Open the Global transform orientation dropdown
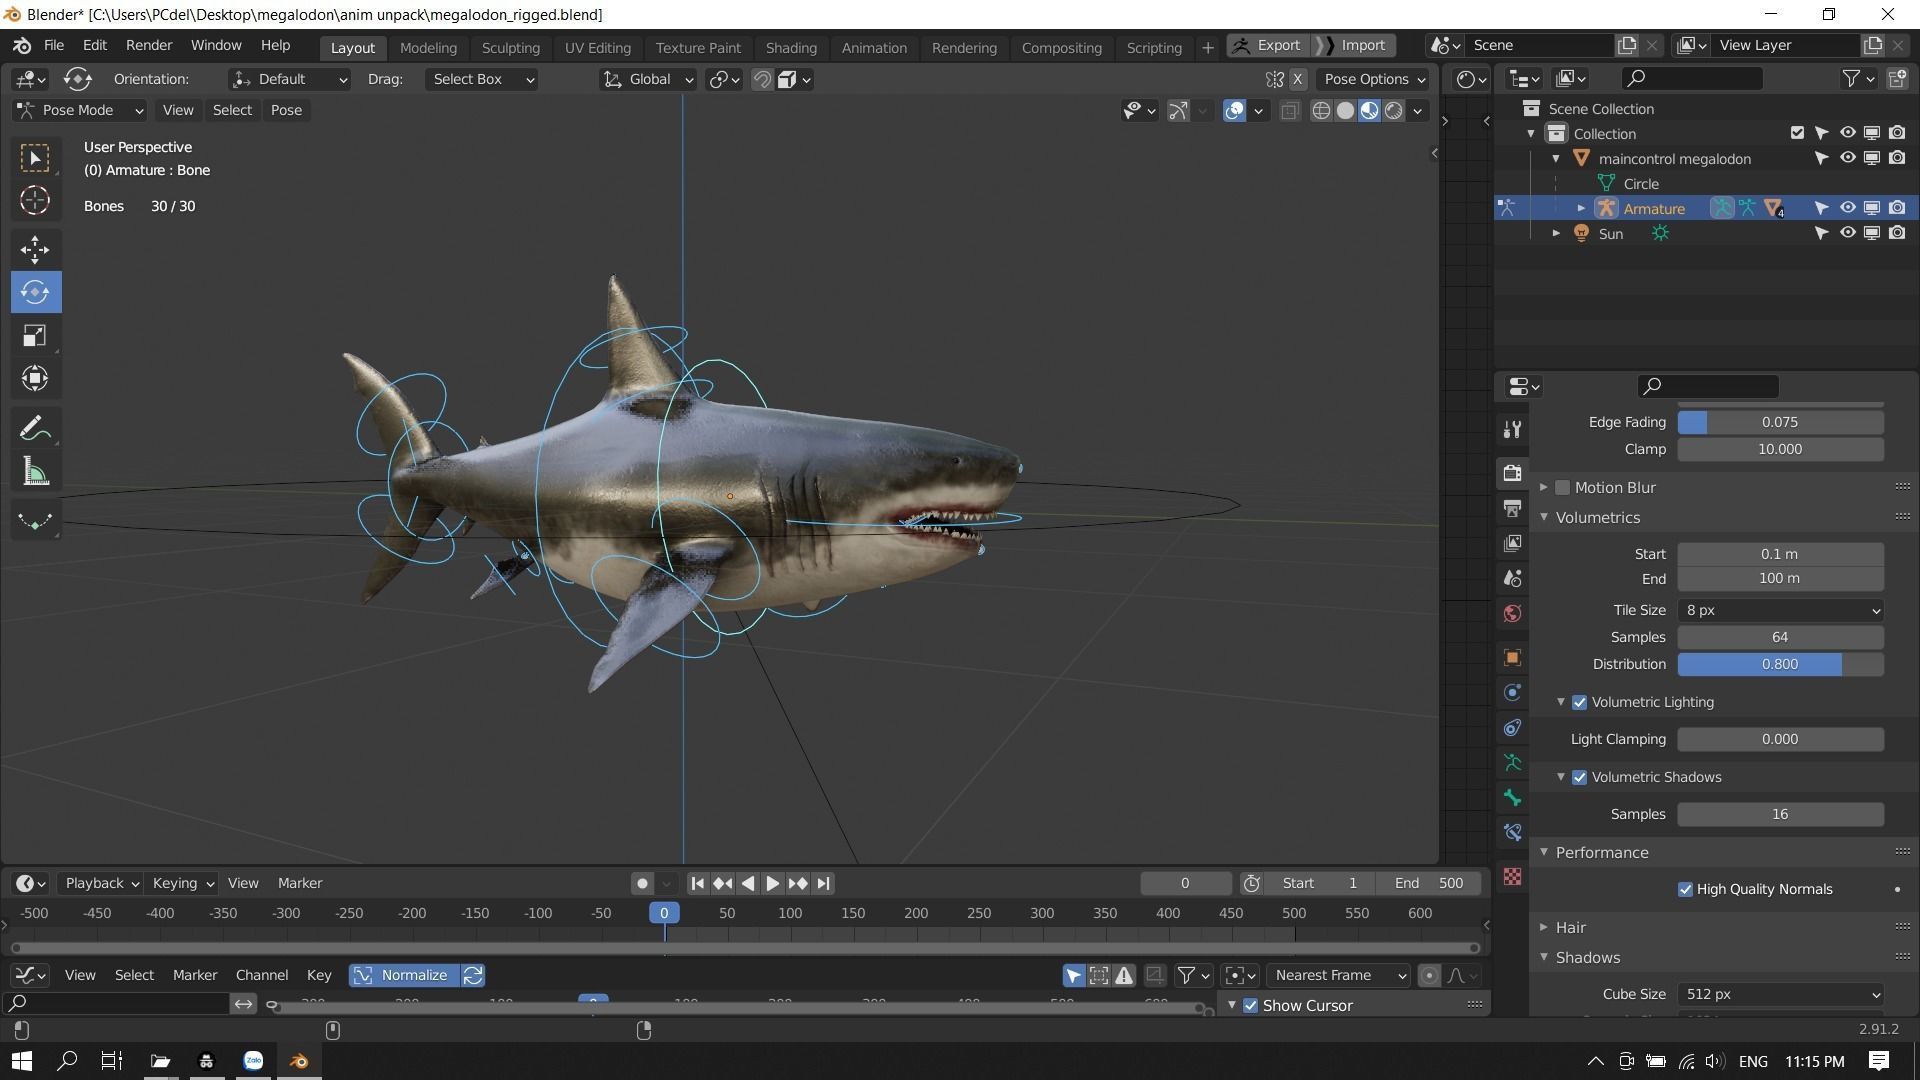Image resolution: width=1920 pixels, height=1080 pixels. pyautogui.click(x=648, y=79)
